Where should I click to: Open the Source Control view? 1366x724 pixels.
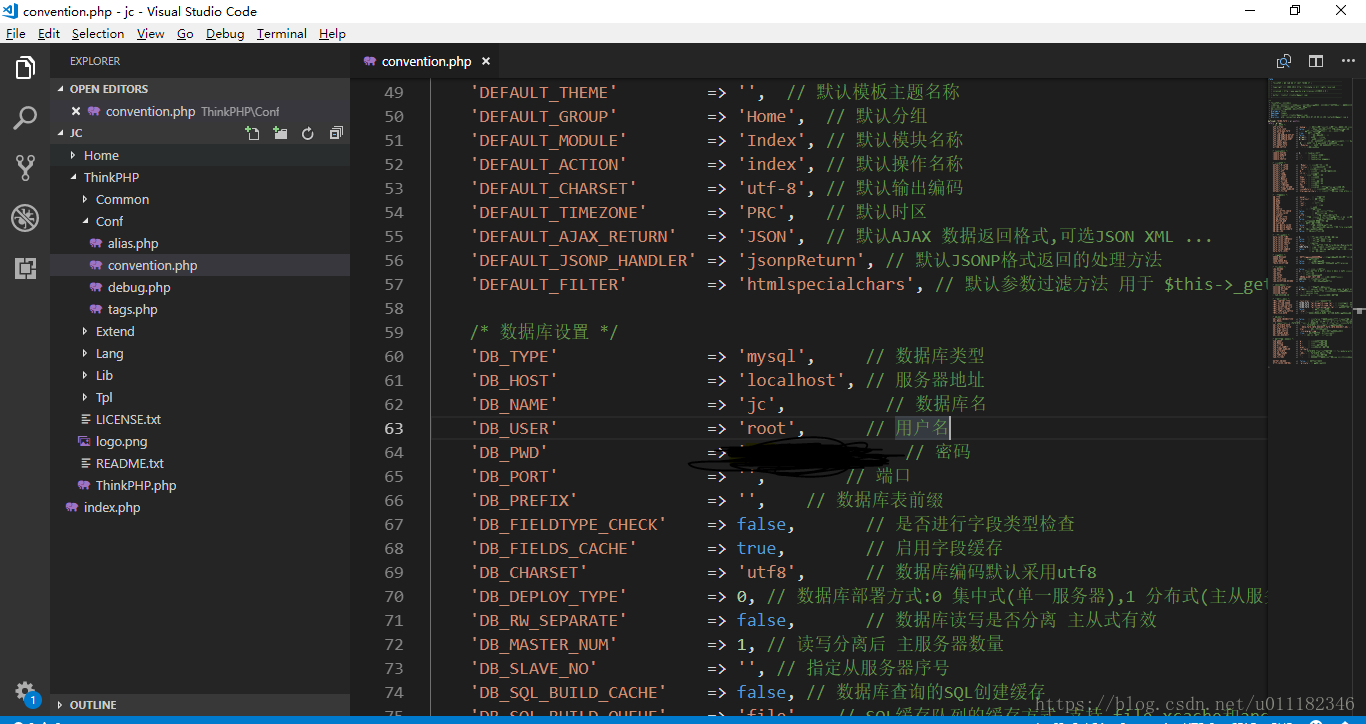coord(25,168)
